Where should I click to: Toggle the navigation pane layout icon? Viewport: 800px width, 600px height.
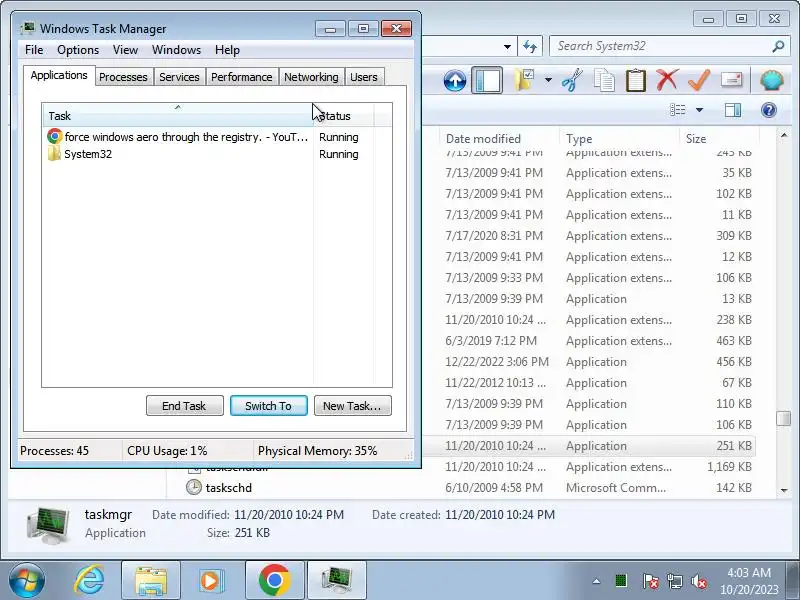click(487, 80)
